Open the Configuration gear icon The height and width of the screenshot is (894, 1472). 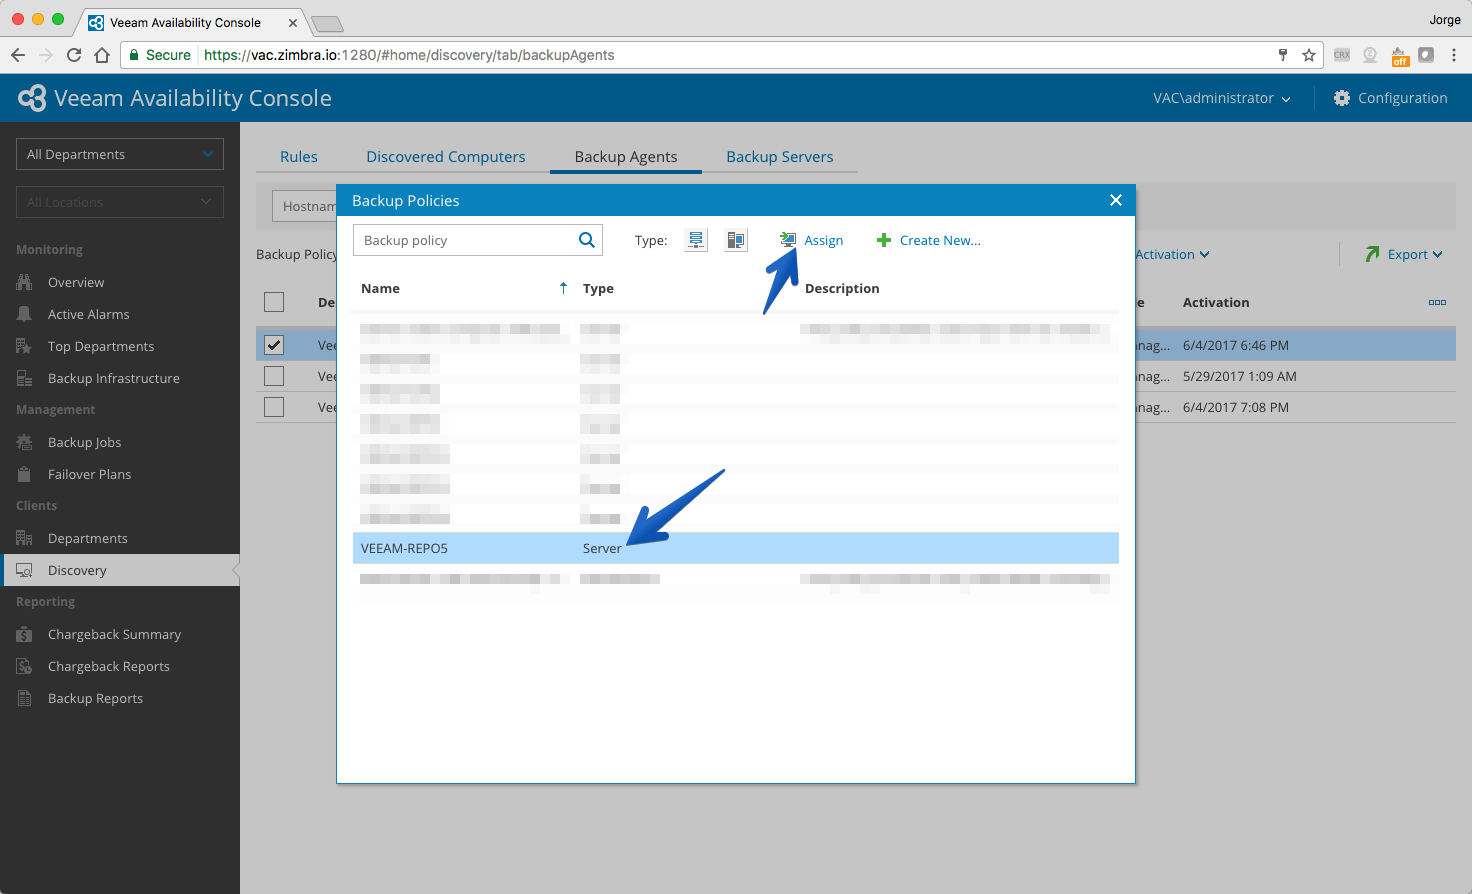(x=1342, y=98)
